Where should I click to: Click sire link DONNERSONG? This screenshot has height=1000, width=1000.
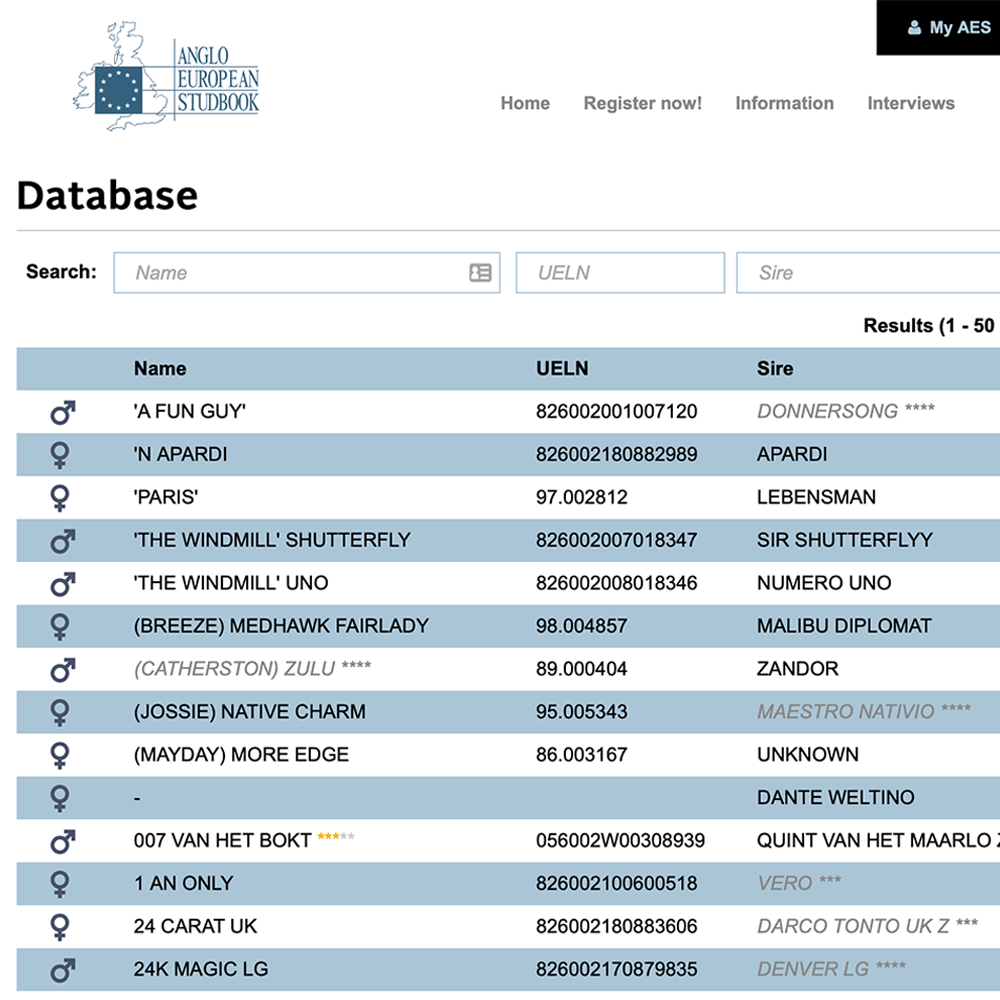tap(827, 411)
